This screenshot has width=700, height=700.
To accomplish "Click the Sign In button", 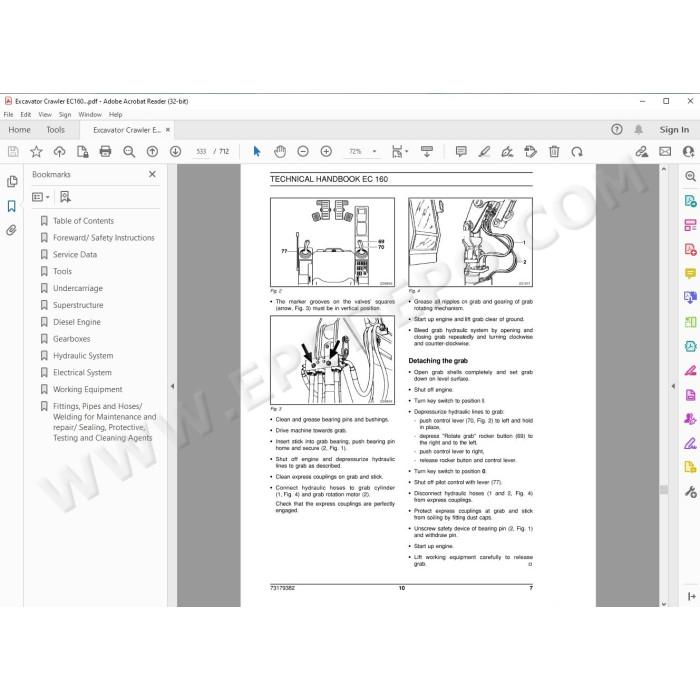I will click(x=674, y=130).
